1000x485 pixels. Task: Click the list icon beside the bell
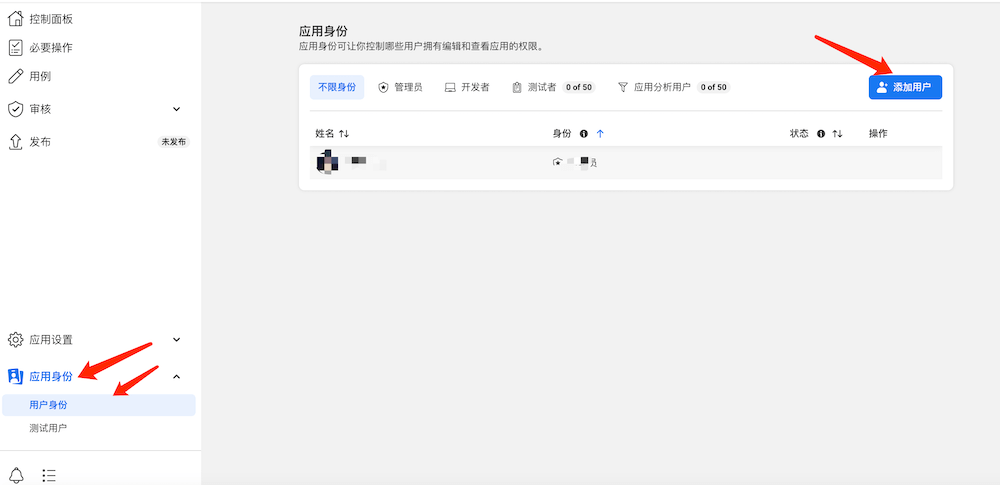coord(49,475)
